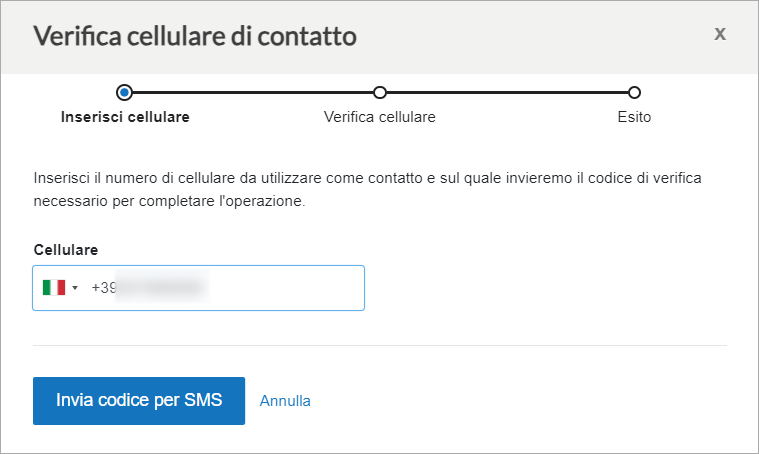Click the Verifica cellulare di contatto title

pyautogui.click(x=195, y=36)
